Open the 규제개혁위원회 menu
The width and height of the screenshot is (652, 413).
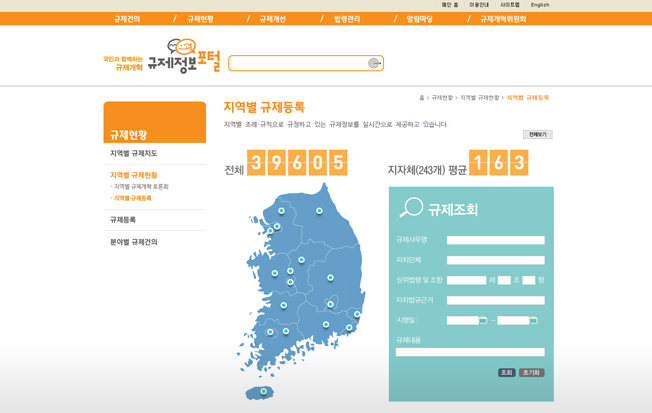coord(503,19)
